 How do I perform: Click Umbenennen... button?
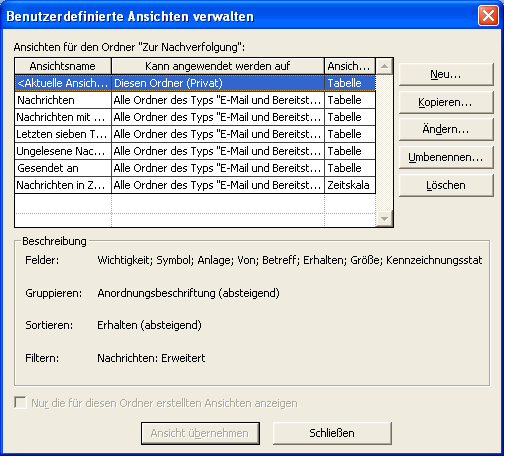(446, 157)
